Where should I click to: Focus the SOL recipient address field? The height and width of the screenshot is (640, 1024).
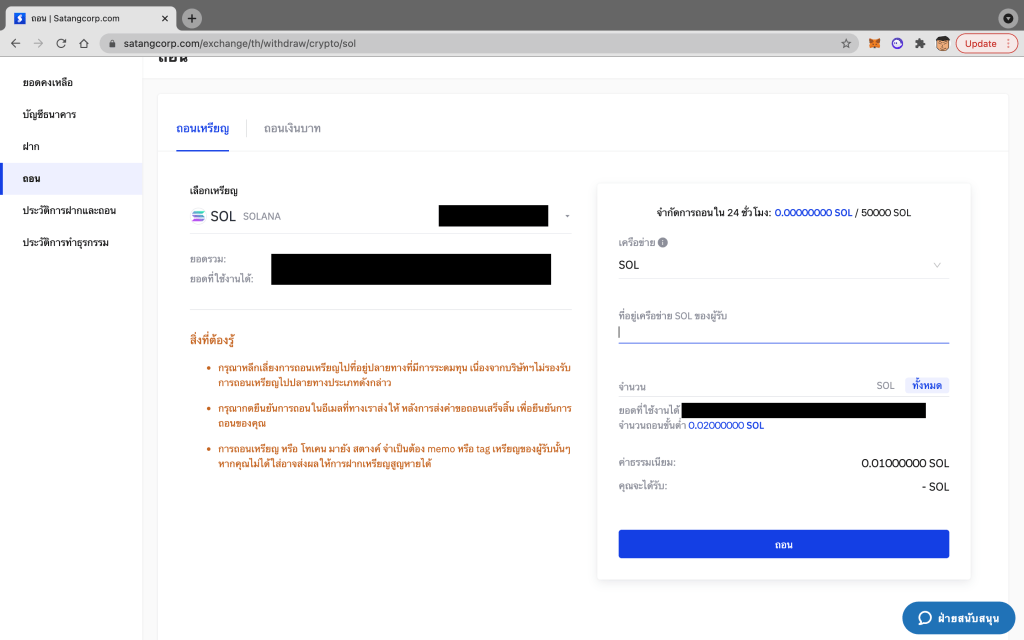tap(783, 333)
